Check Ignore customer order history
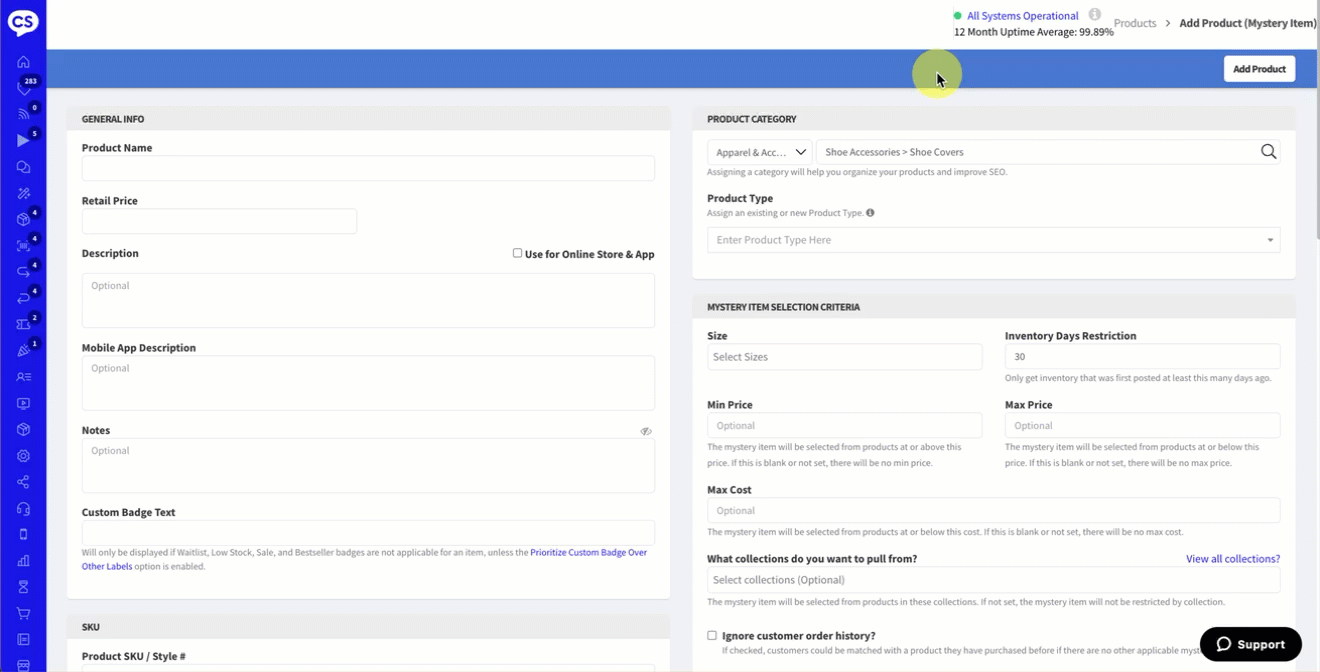1320x672 pixels. point(712,635)
